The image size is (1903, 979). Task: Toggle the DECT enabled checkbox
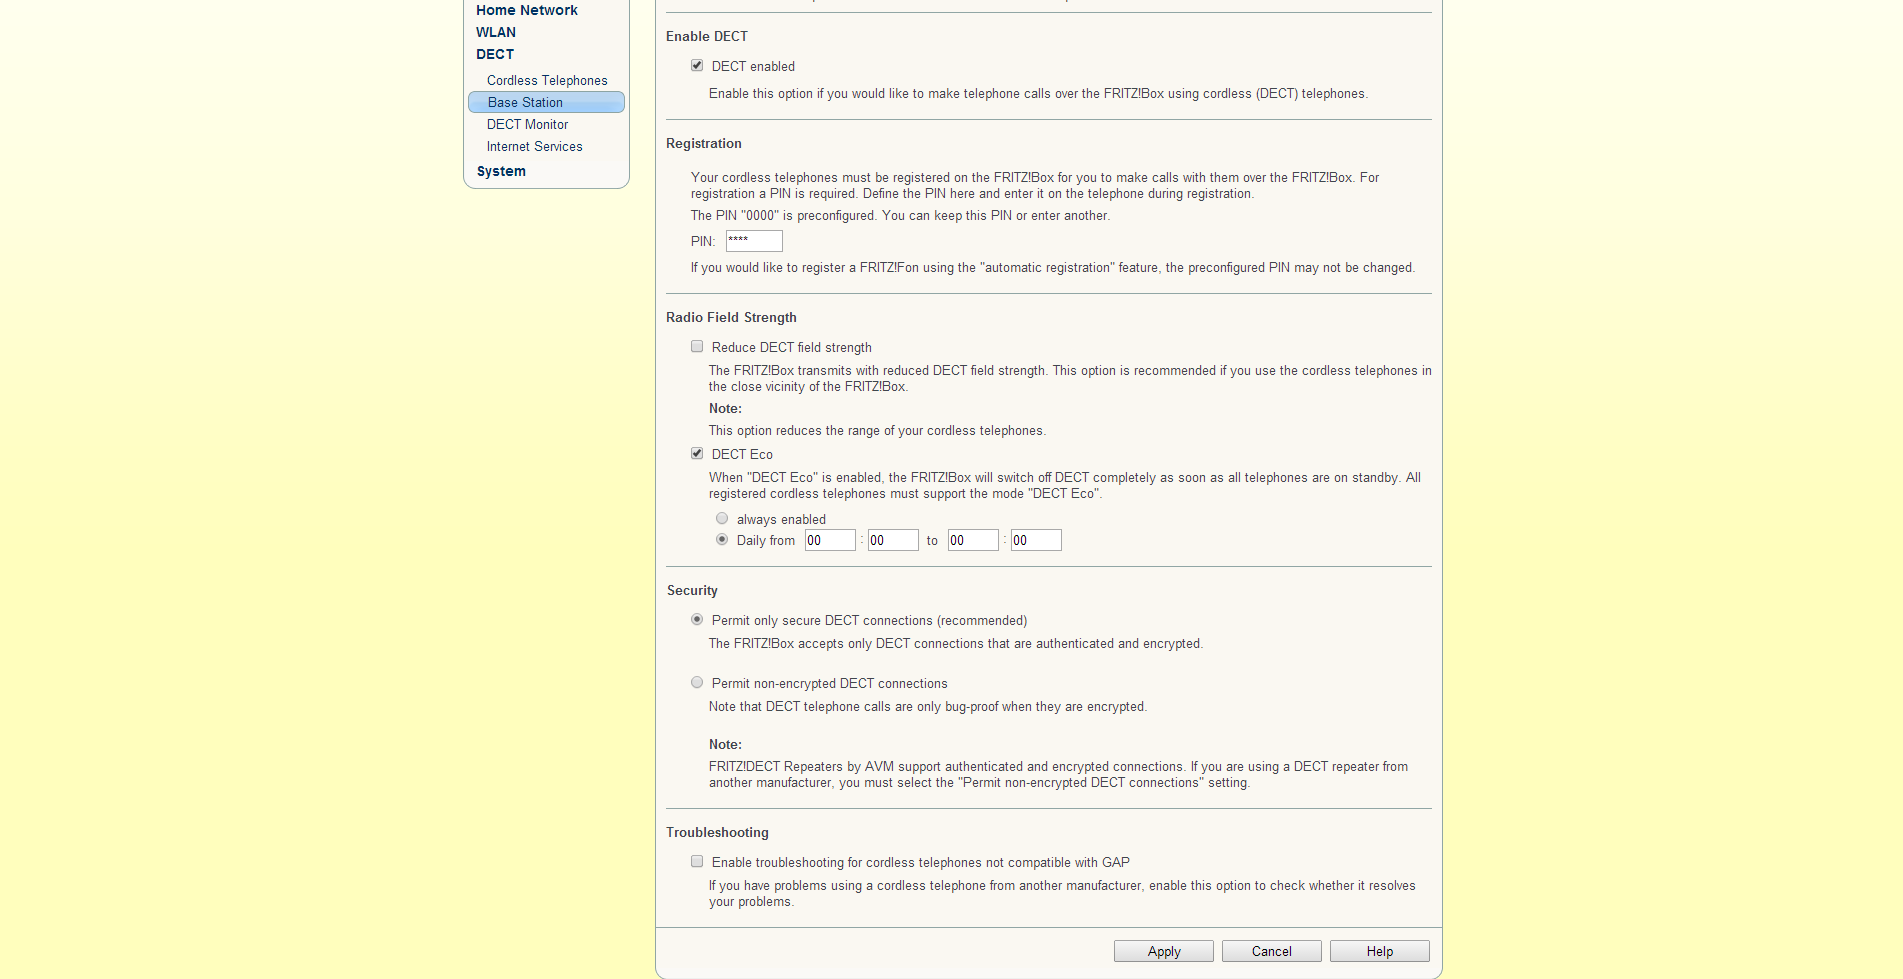697,66
